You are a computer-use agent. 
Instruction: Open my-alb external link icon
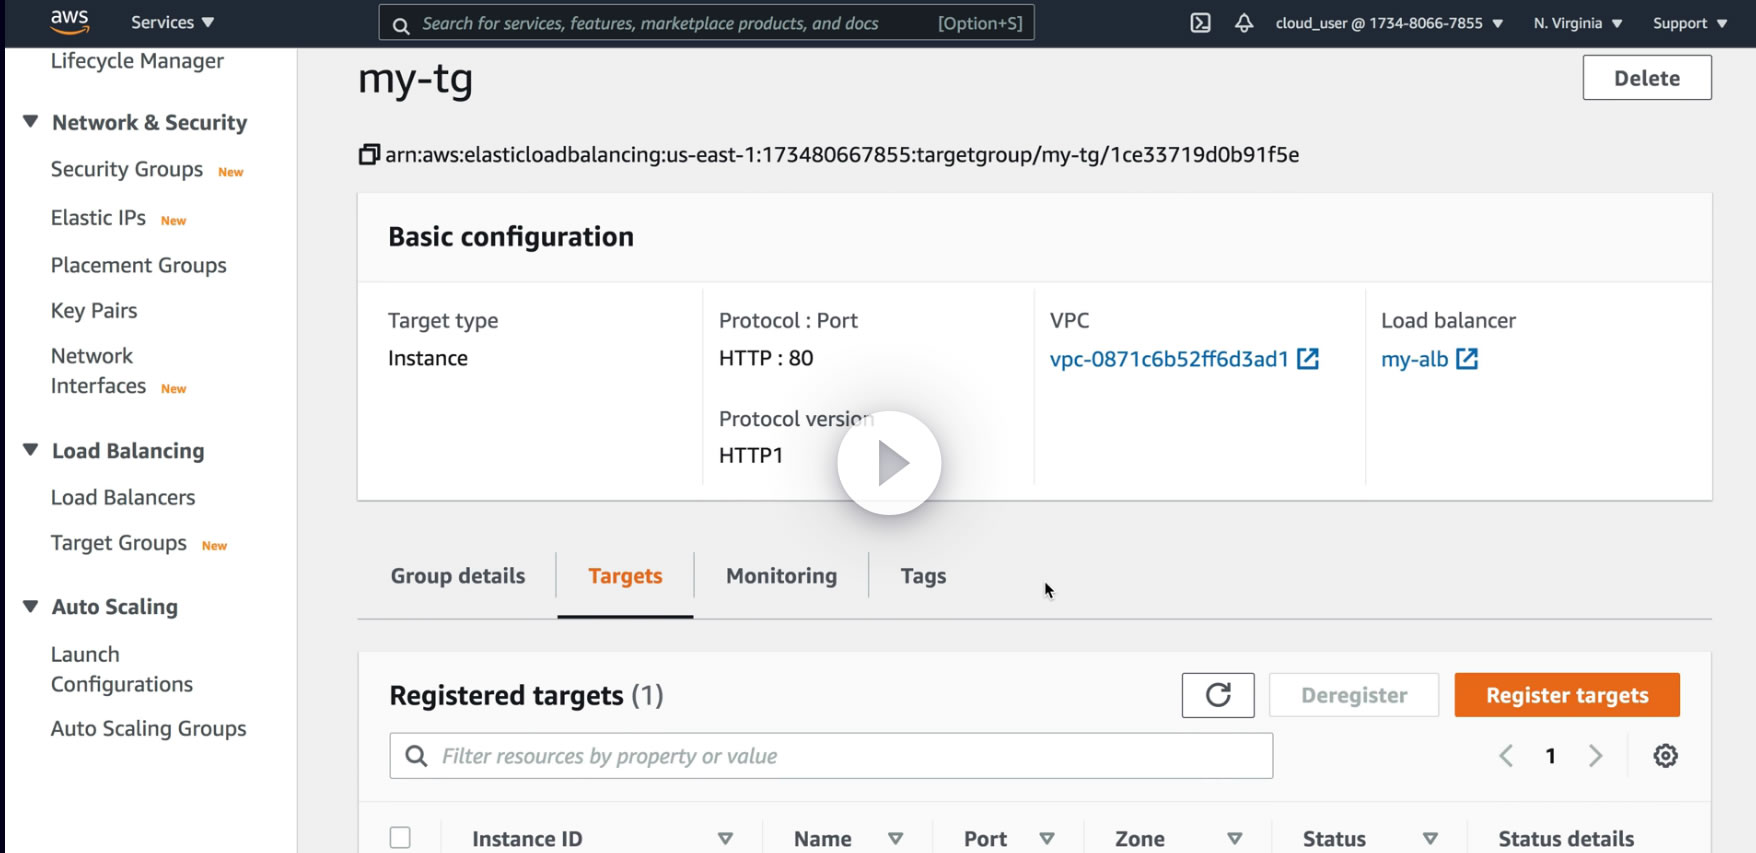pyautogui.click(x=1467, y=359)
